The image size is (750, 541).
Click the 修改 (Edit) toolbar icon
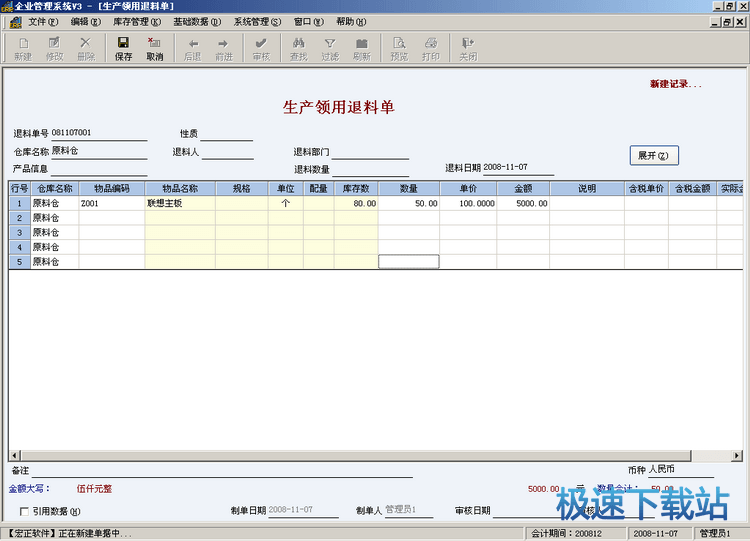click(54, 48)
